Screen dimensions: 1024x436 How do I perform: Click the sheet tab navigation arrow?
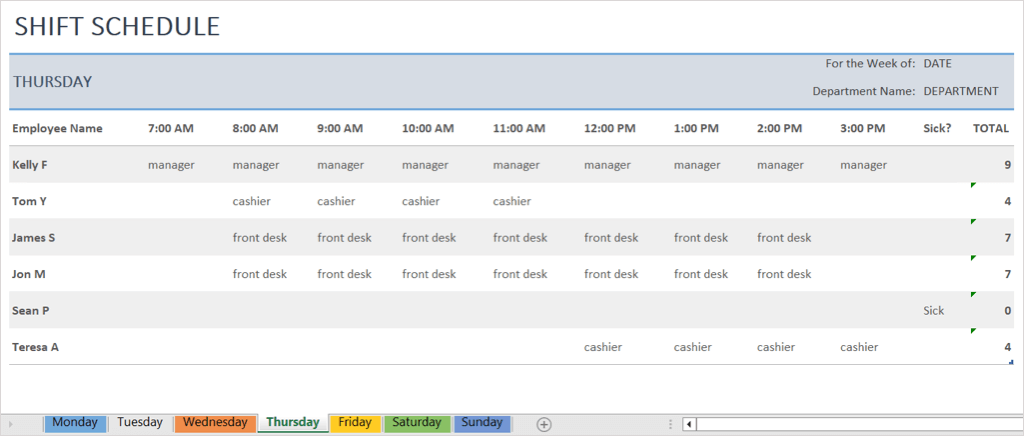pyautogui.click(x=11, y=423)
